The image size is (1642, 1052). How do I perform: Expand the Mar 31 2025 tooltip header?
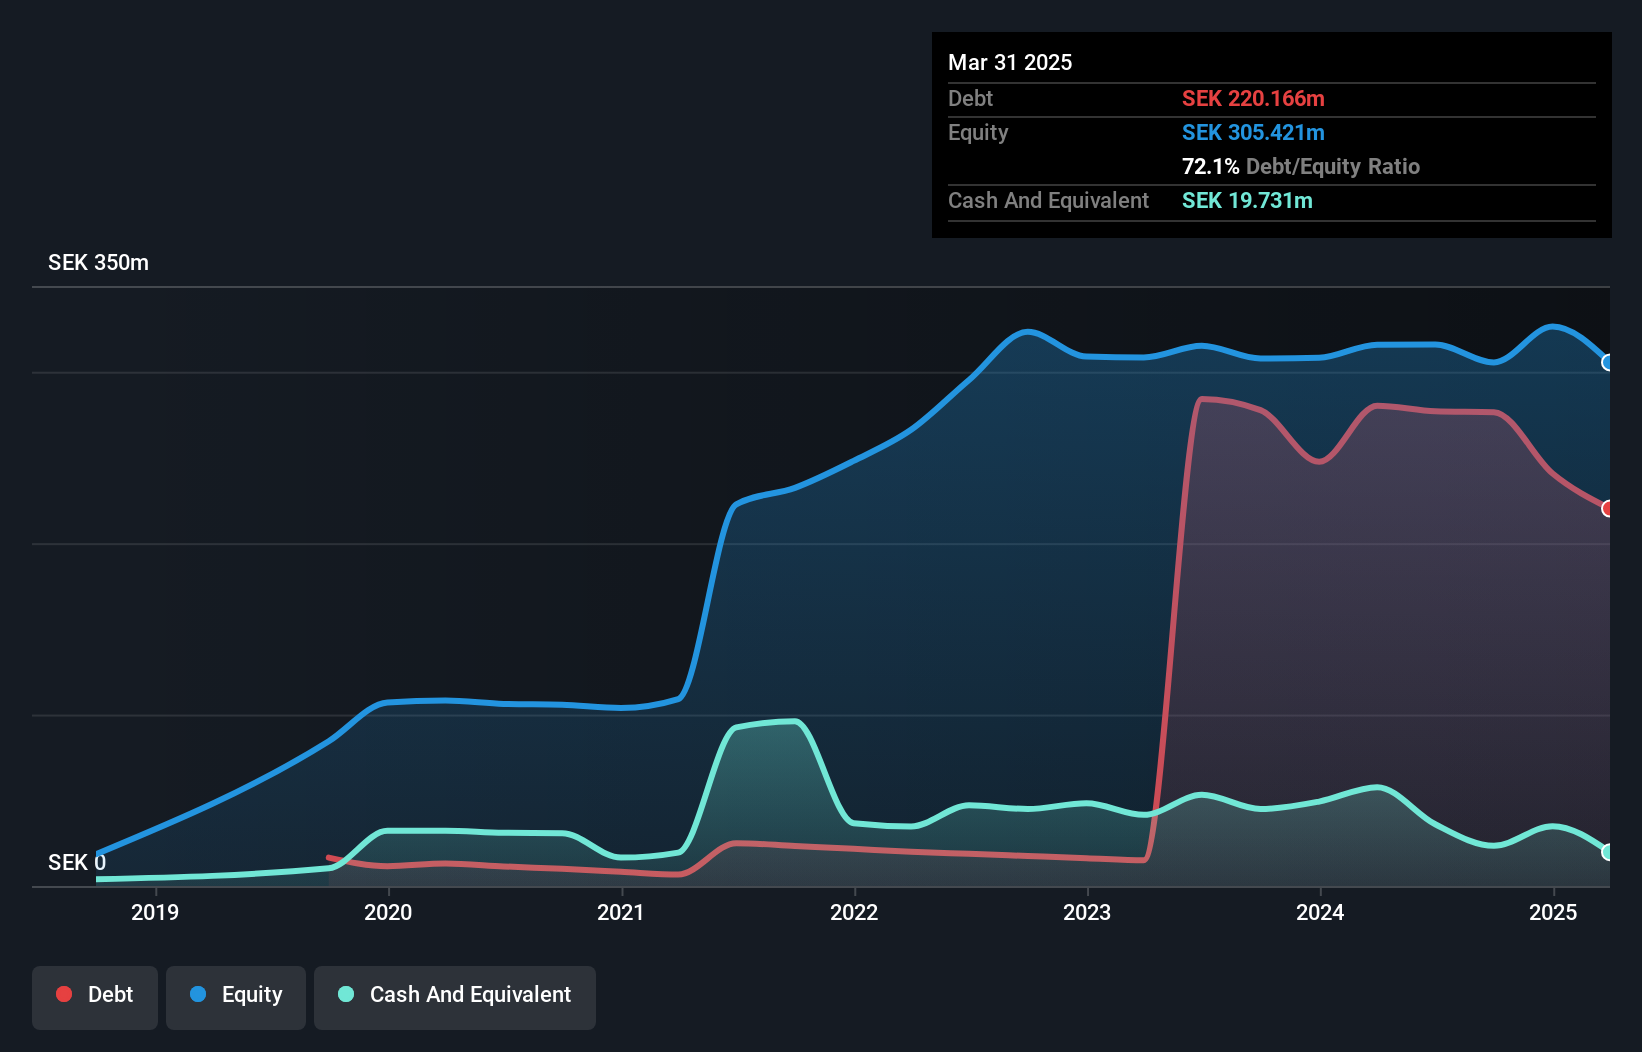(1010, 62)
